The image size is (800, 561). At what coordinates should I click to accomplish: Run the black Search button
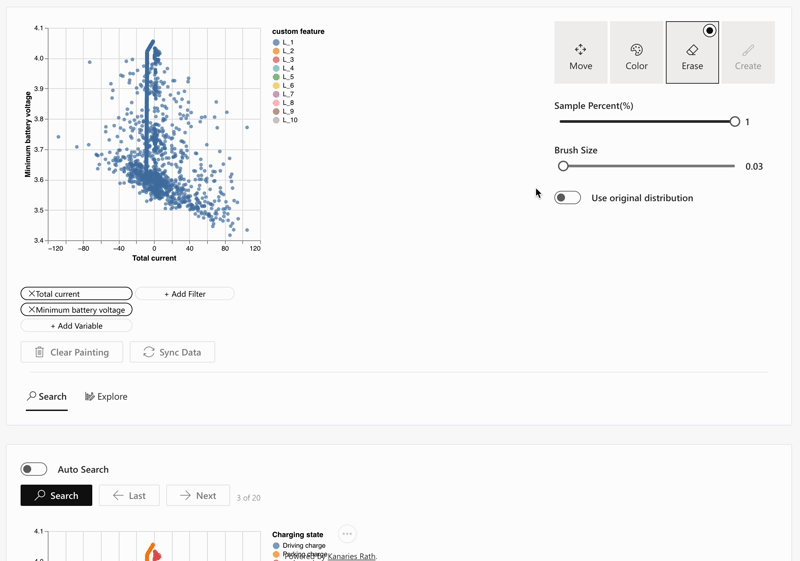click(x=56, y=495)
